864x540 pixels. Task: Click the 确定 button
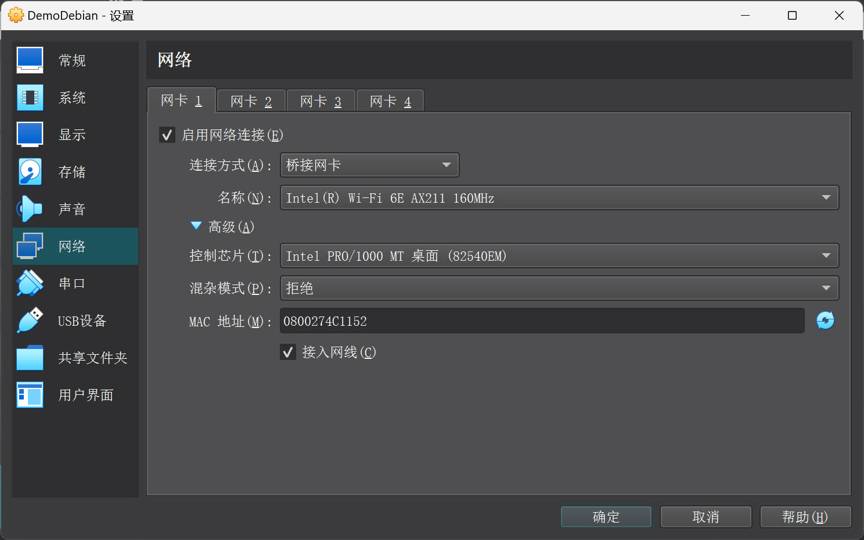point(606,517)
